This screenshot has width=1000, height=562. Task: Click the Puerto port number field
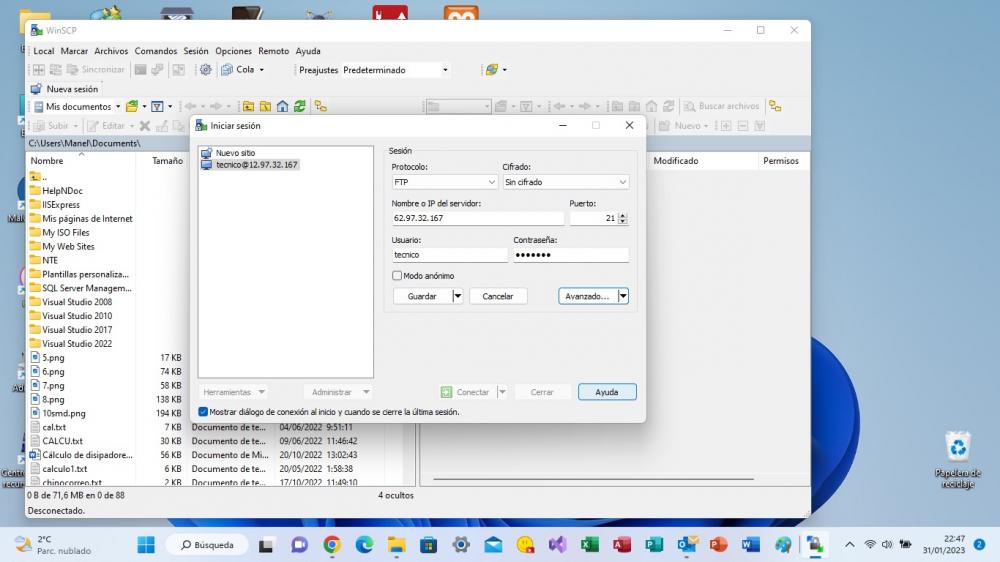click(x=594, y=218)
